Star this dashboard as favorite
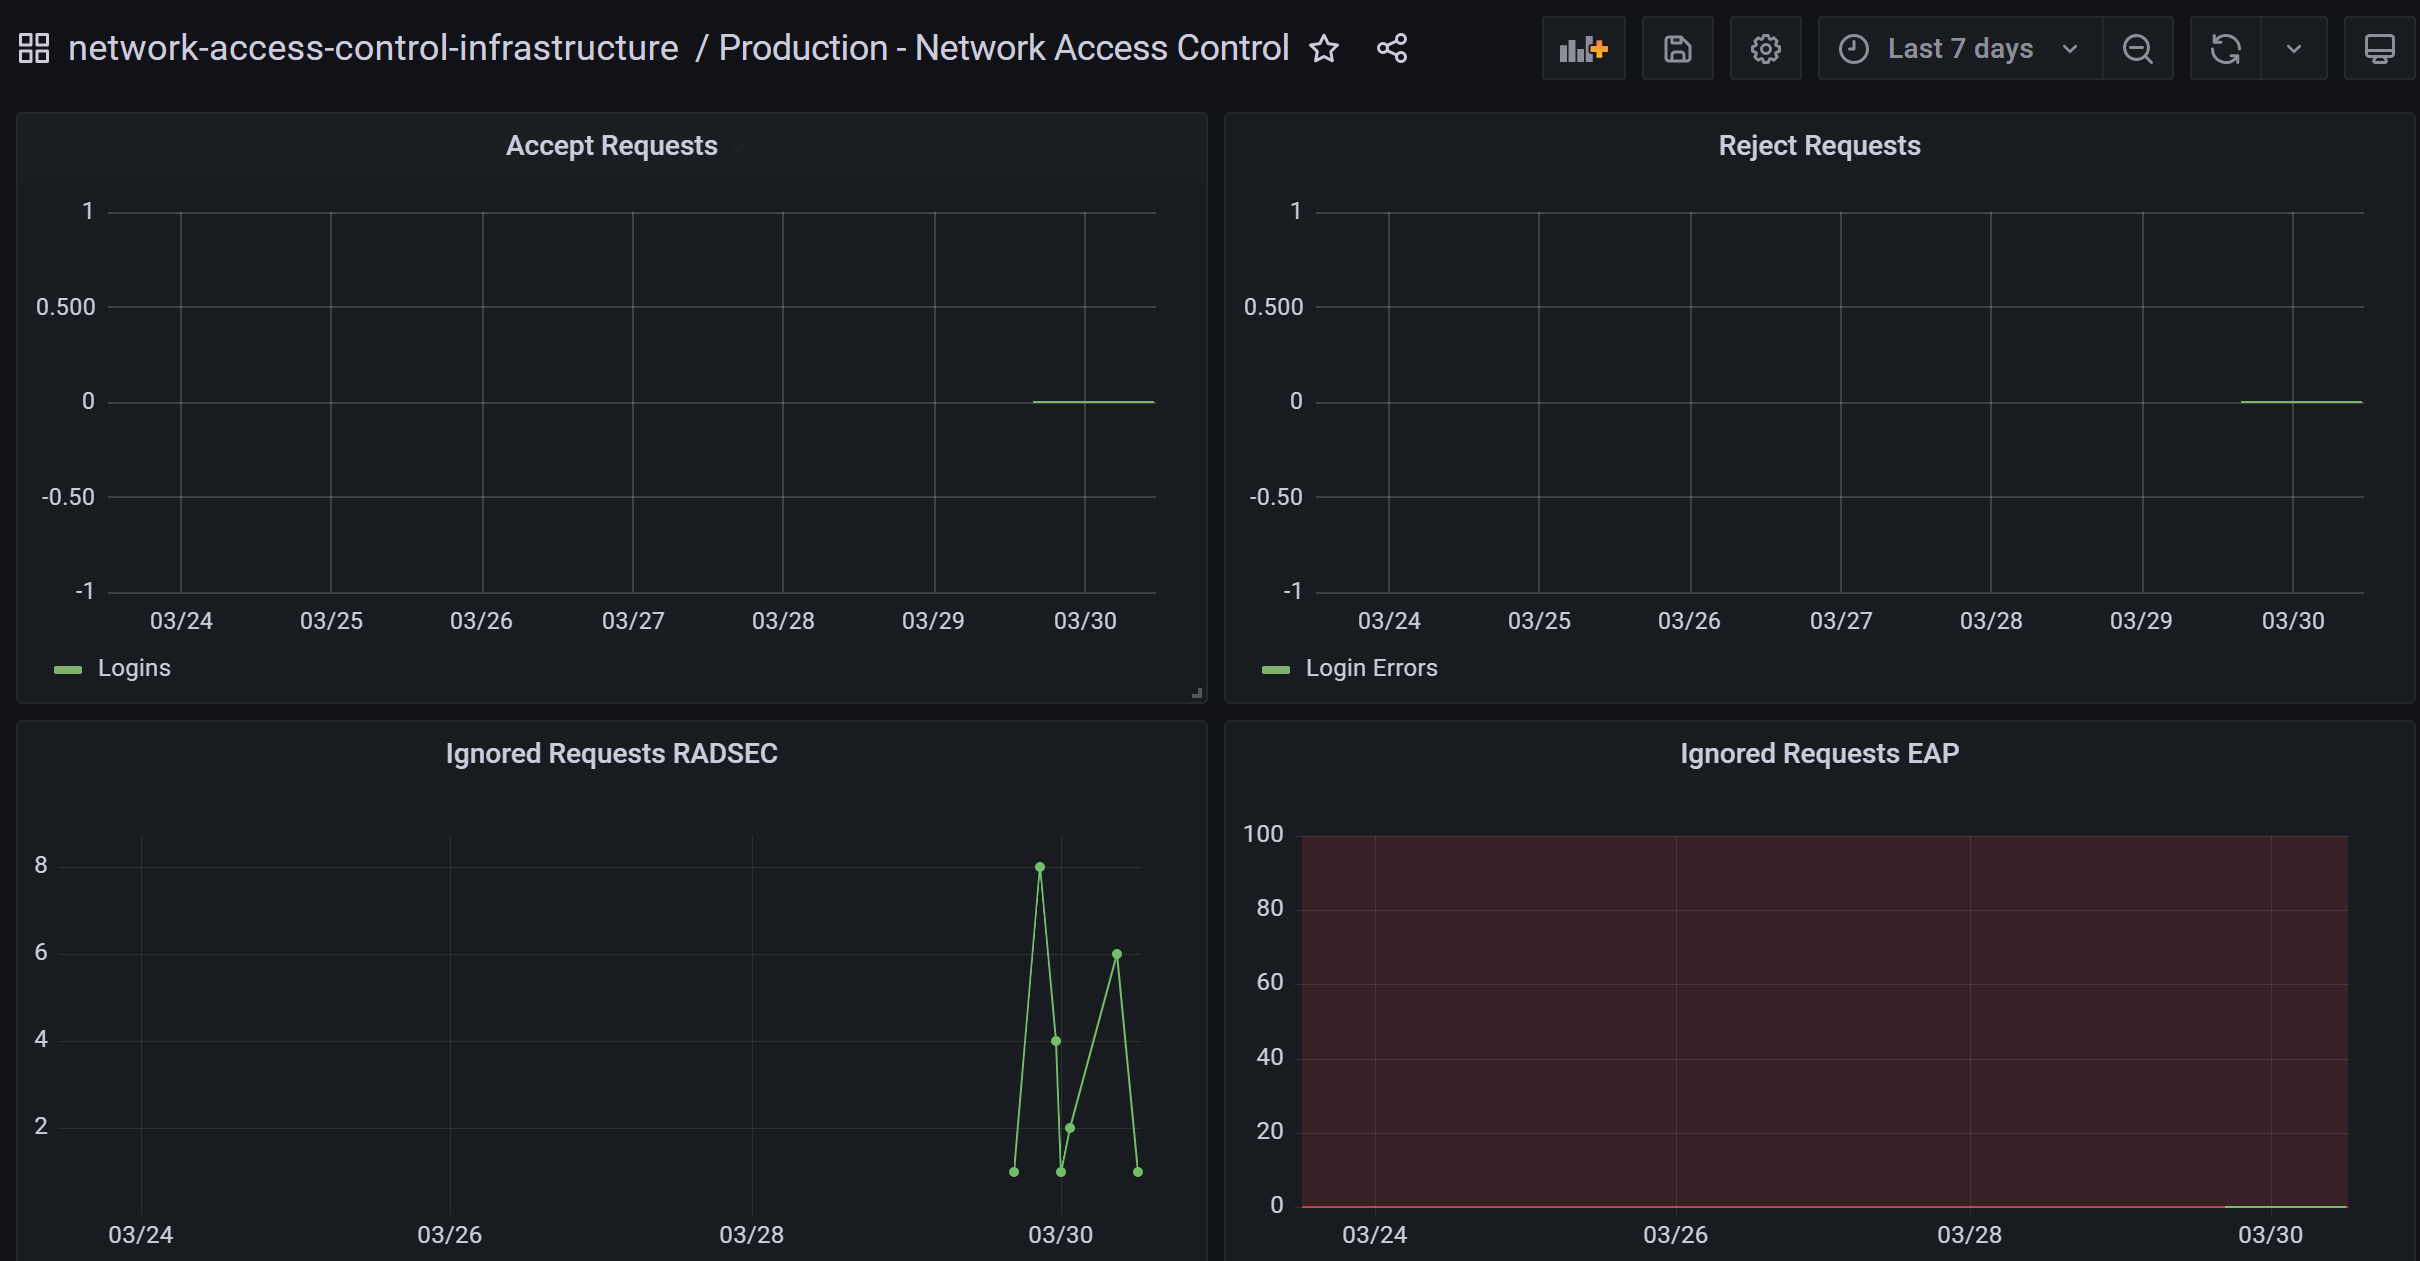The width and height of the screenshot is (2420, 1261). (1324, 48)
